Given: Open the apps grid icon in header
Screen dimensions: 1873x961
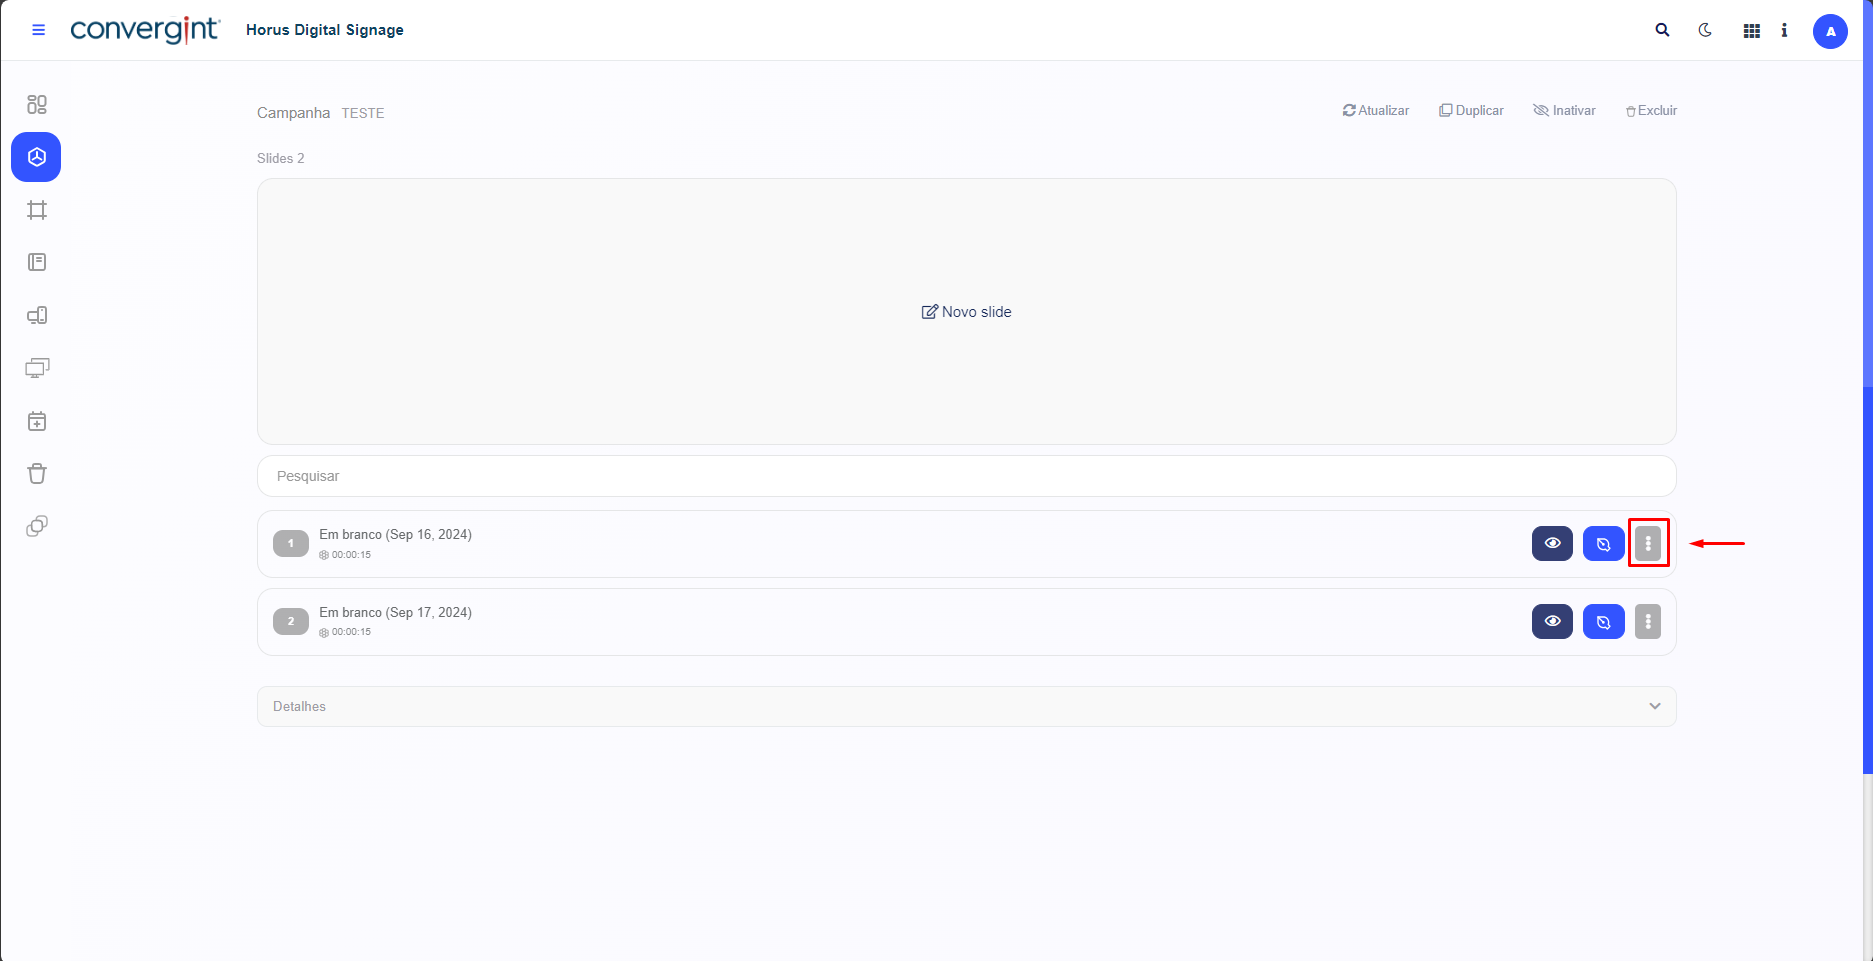Looking at the screenshot, I should click(x=1751, y=31).
